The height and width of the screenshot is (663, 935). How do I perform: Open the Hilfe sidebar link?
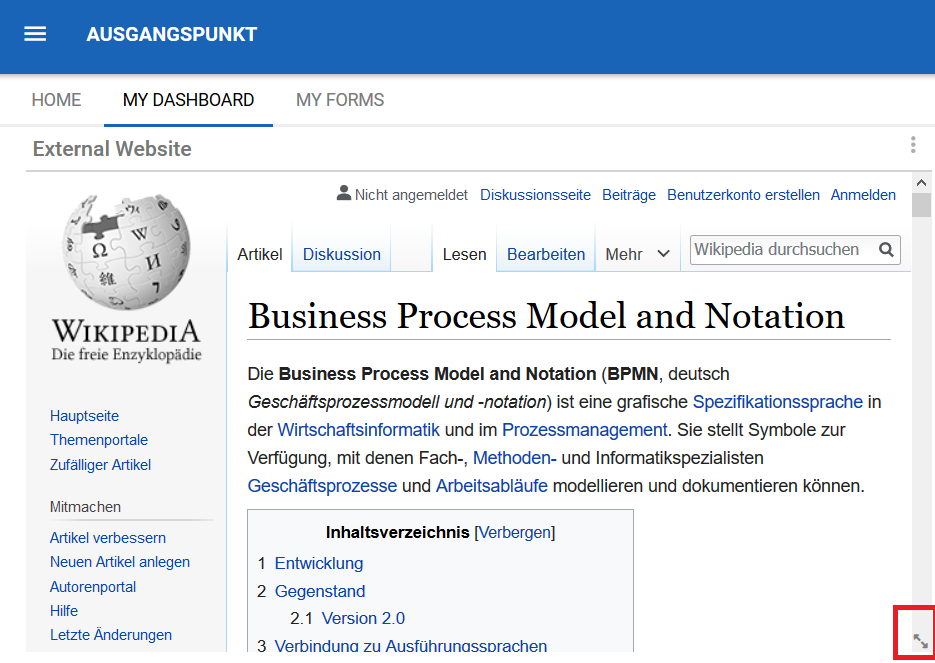tap(64, 611)
